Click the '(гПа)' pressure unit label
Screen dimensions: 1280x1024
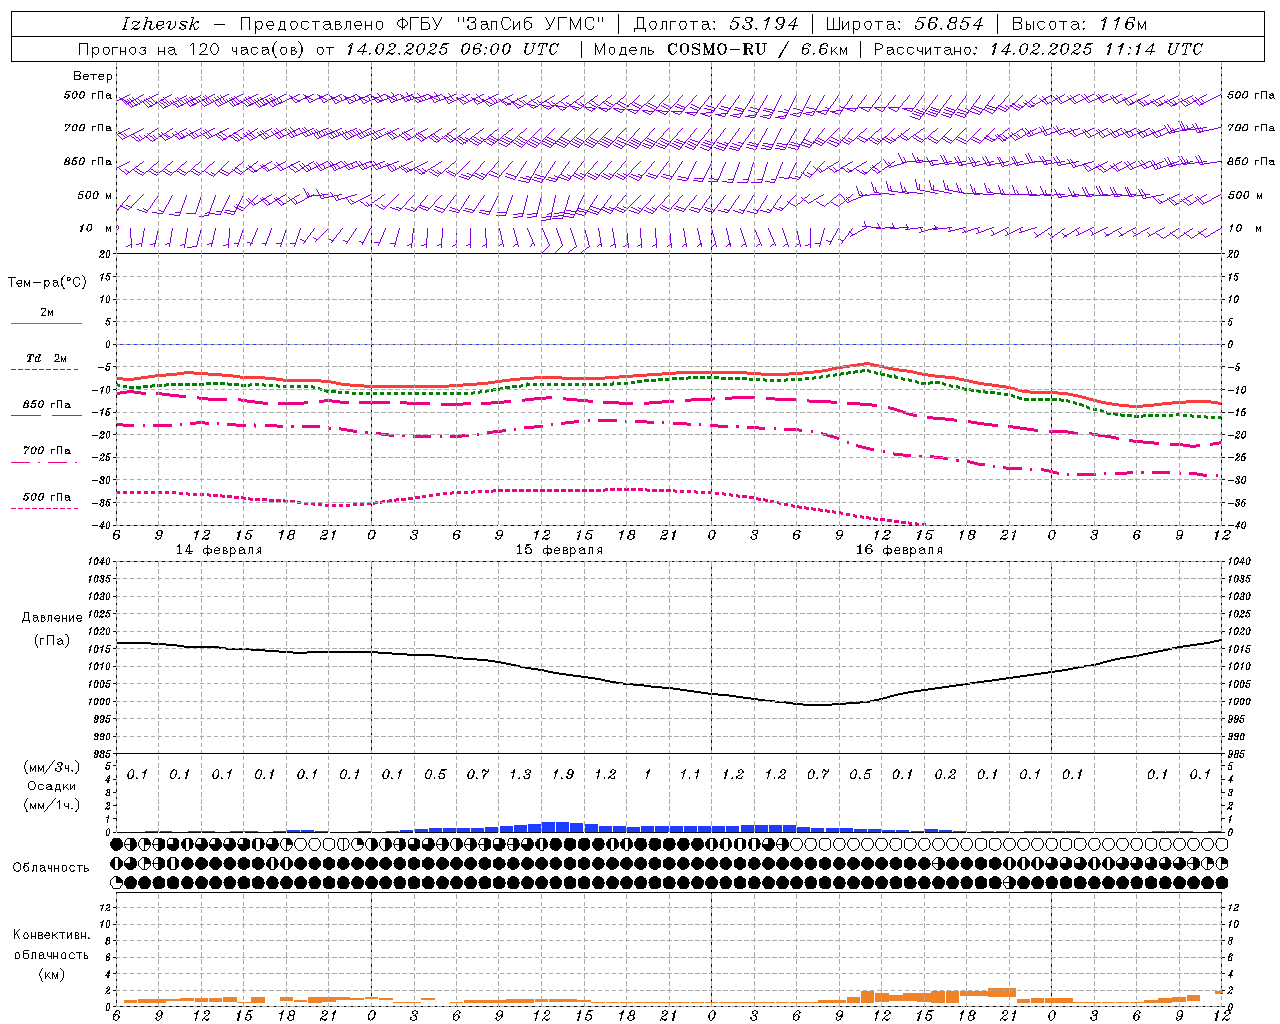52,641
